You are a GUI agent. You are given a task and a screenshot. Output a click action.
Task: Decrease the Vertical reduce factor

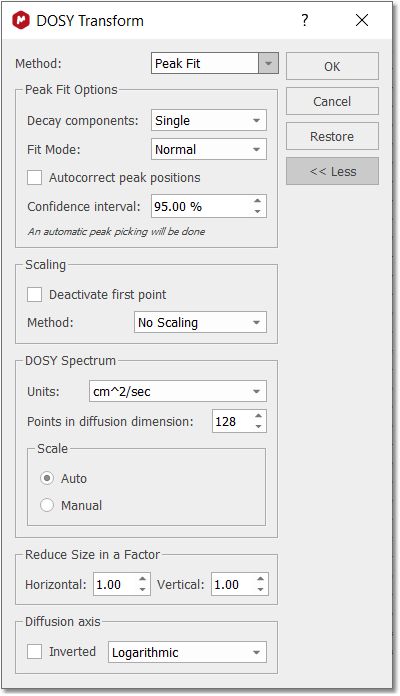[260, 589]
